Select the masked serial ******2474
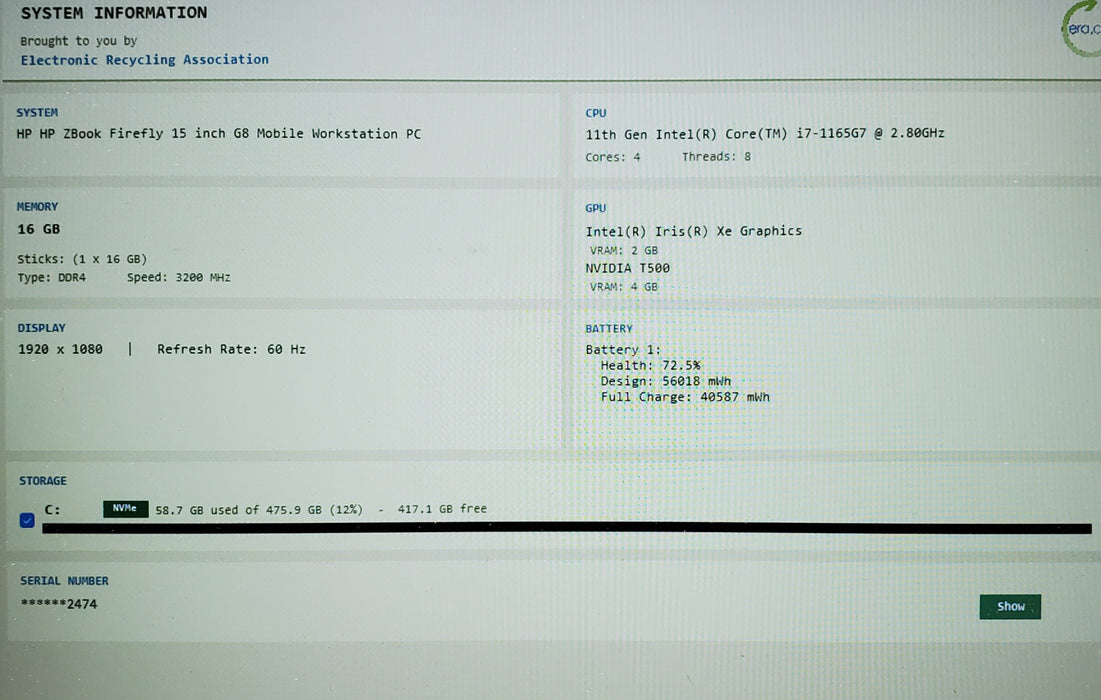This screenshot has width=1101, height=700. (x=59, y=604)
